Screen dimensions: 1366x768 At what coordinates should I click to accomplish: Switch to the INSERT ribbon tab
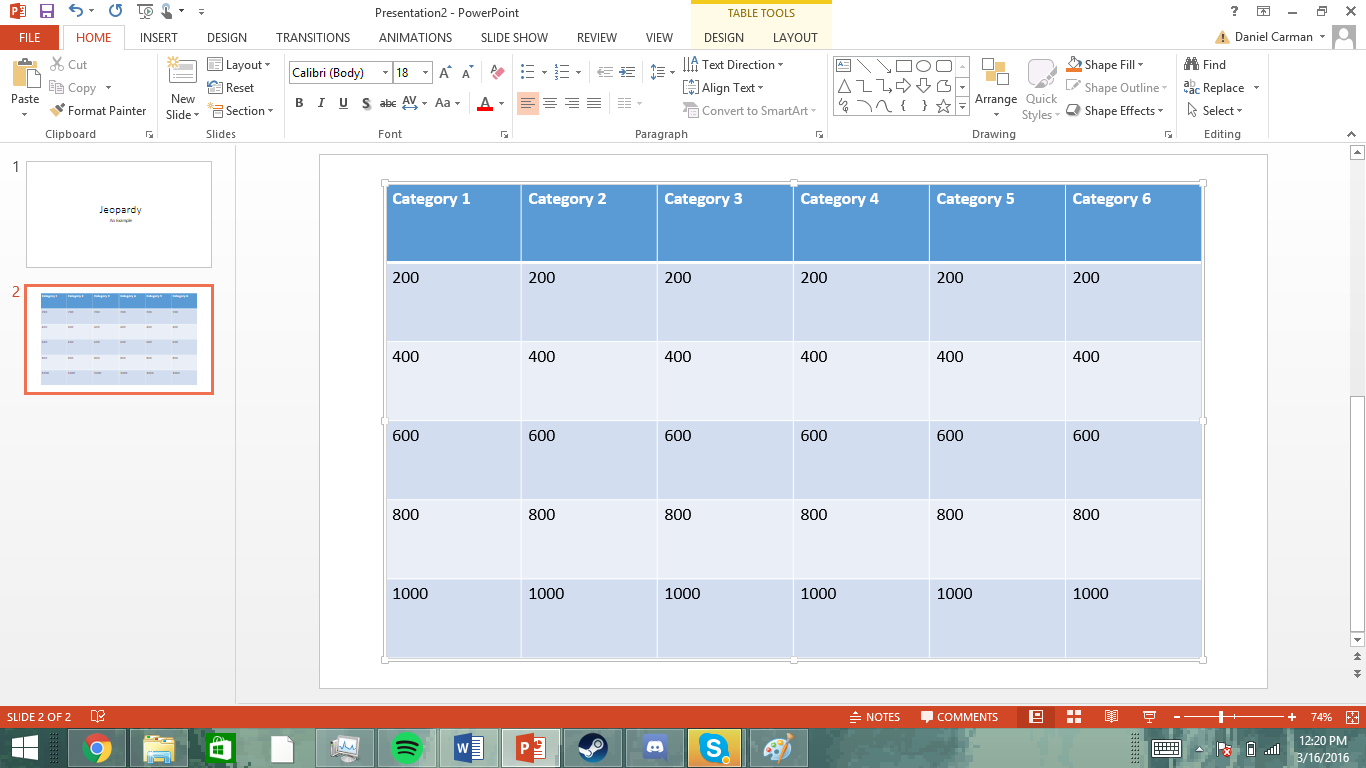[x=159, y=38]
